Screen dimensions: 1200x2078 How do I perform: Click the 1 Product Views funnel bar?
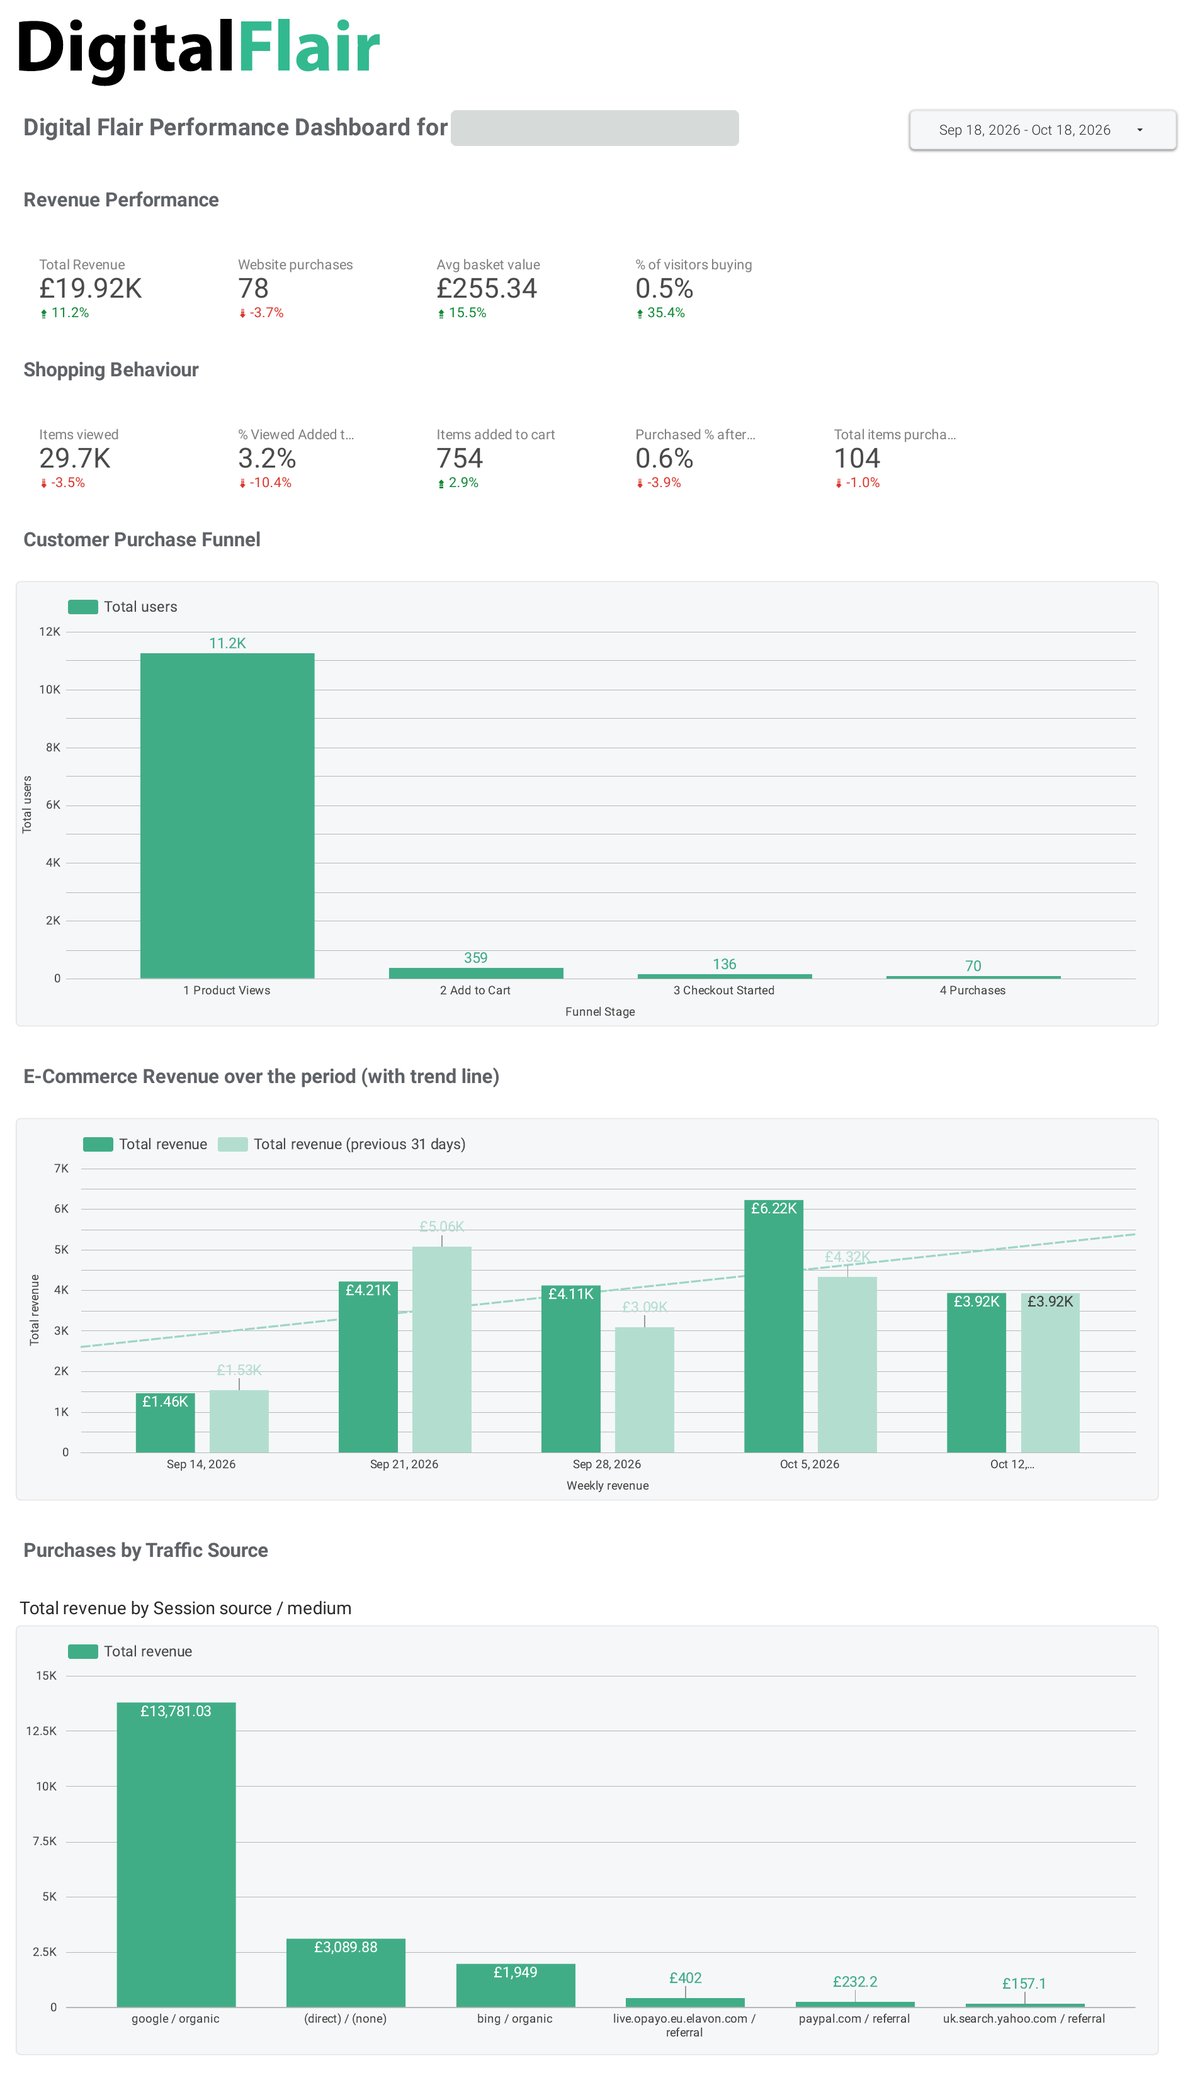(227, 816)
